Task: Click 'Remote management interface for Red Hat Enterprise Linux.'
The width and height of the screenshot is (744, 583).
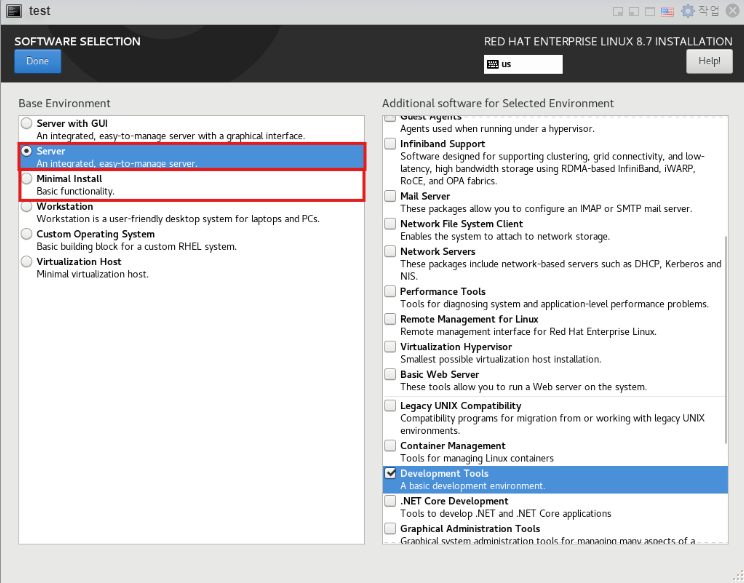Action: pyautogui.click(x=528, y=332)
